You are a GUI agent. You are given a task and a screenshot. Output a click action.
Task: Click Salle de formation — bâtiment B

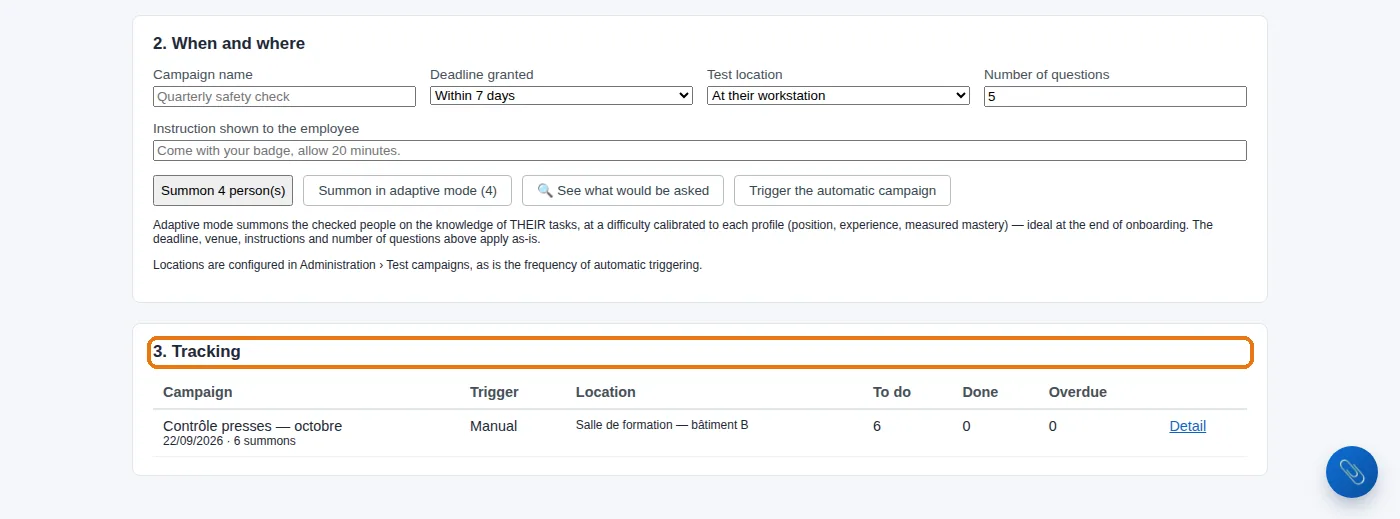pos(662,425)
